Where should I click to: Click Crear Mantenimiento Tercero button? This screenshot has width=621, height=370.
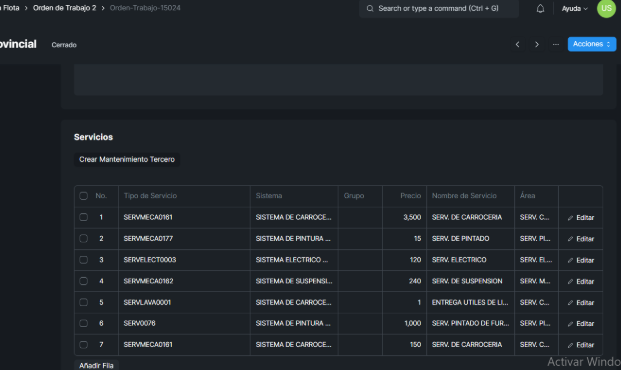click(127, 159)
